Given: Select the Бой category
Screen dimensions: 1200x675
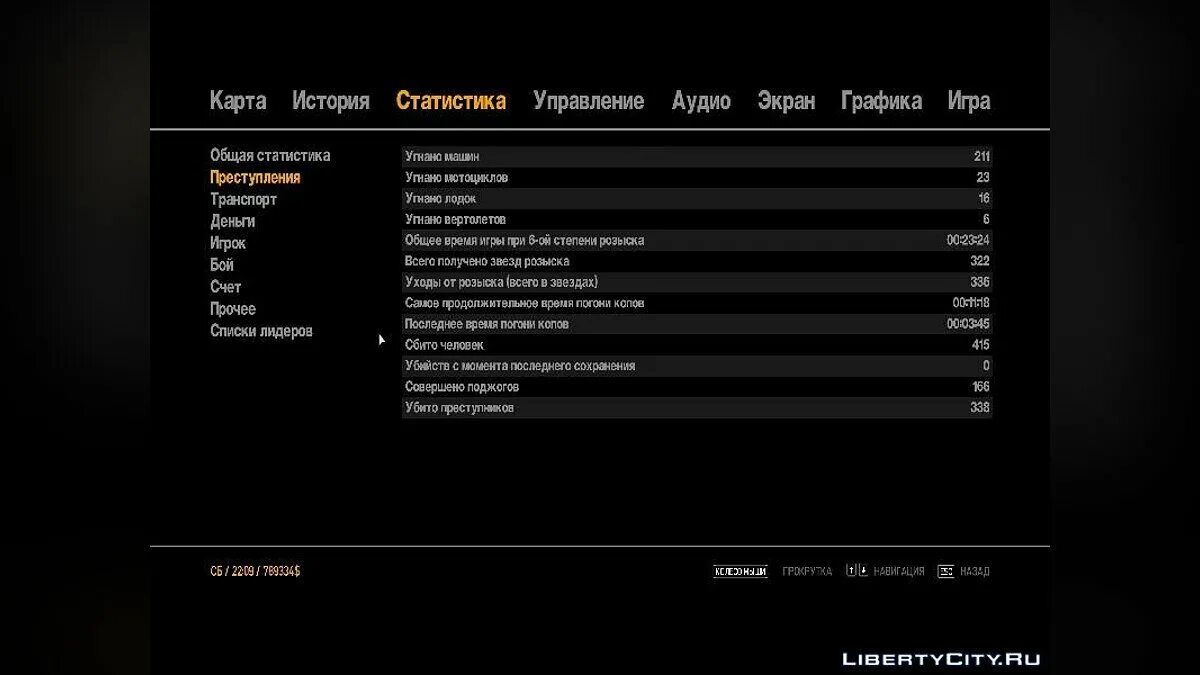Looking at the screenshot, I should (x=222, y=265).
